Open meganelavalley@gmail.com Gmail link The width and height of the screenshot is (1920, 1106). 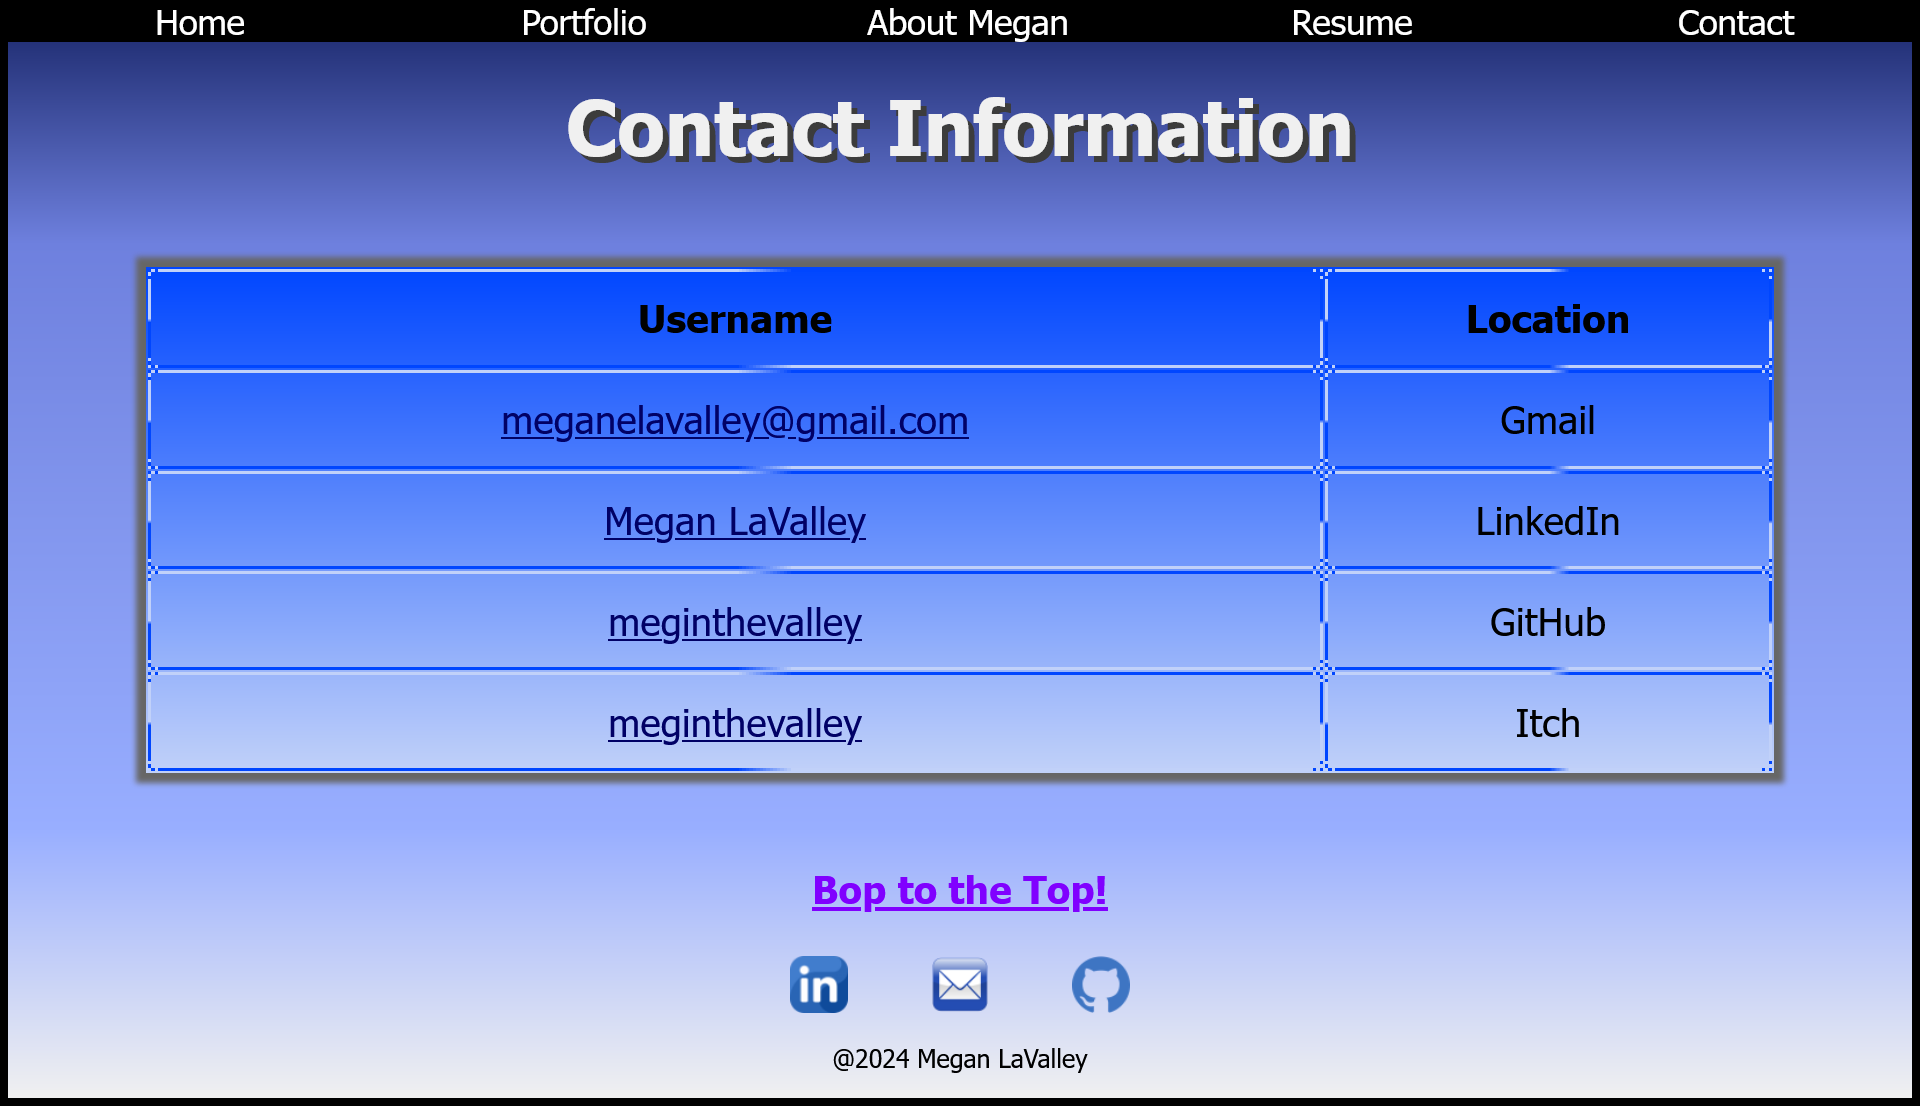click(733, 419)
